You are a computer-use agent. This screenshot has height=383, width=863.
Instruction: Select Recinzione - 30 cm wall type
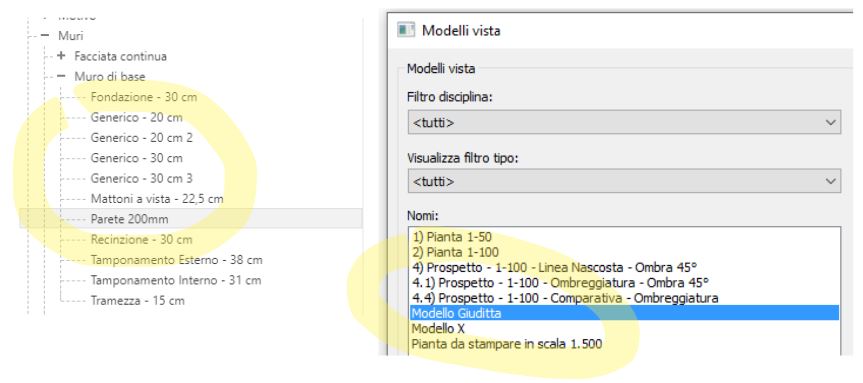click(x=141, y=239)
